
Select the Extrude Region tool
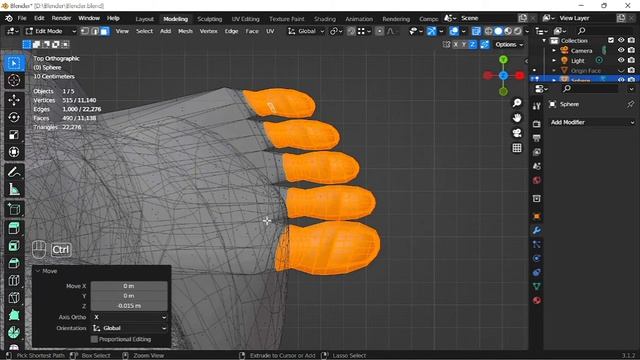(x=14, y=229)
